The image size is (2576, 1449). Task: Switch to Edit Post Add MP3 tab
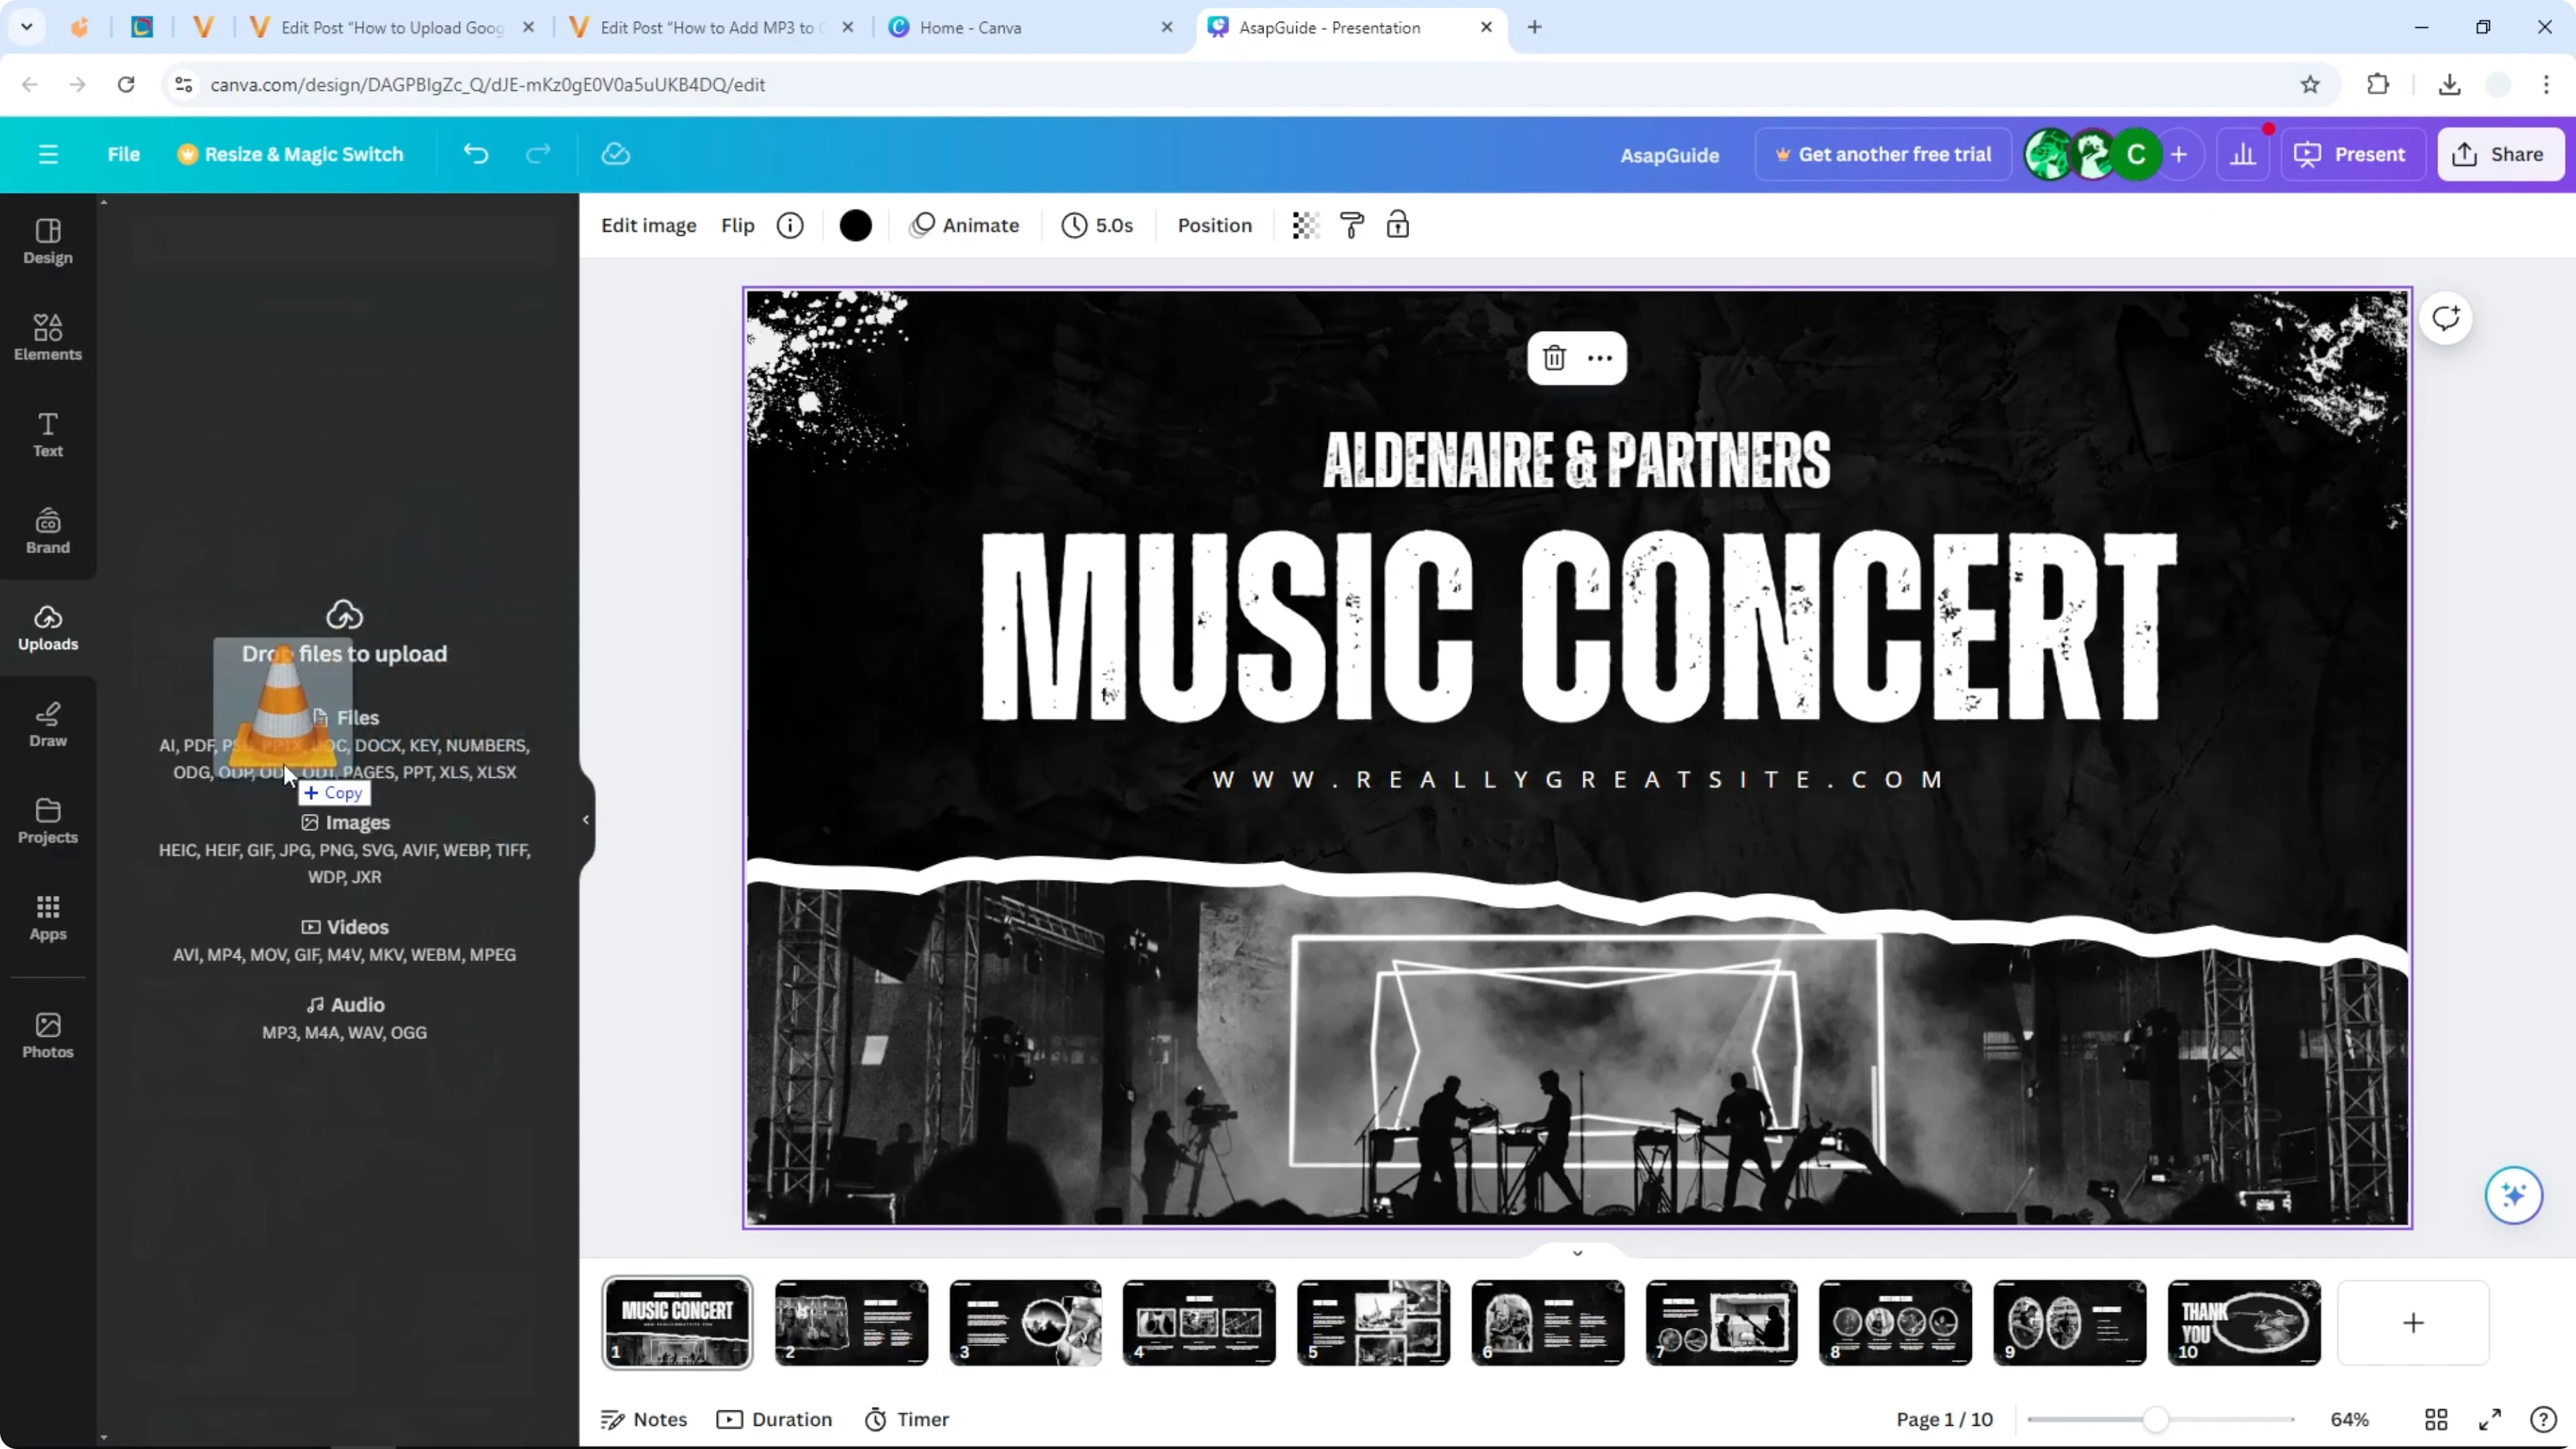711,28
